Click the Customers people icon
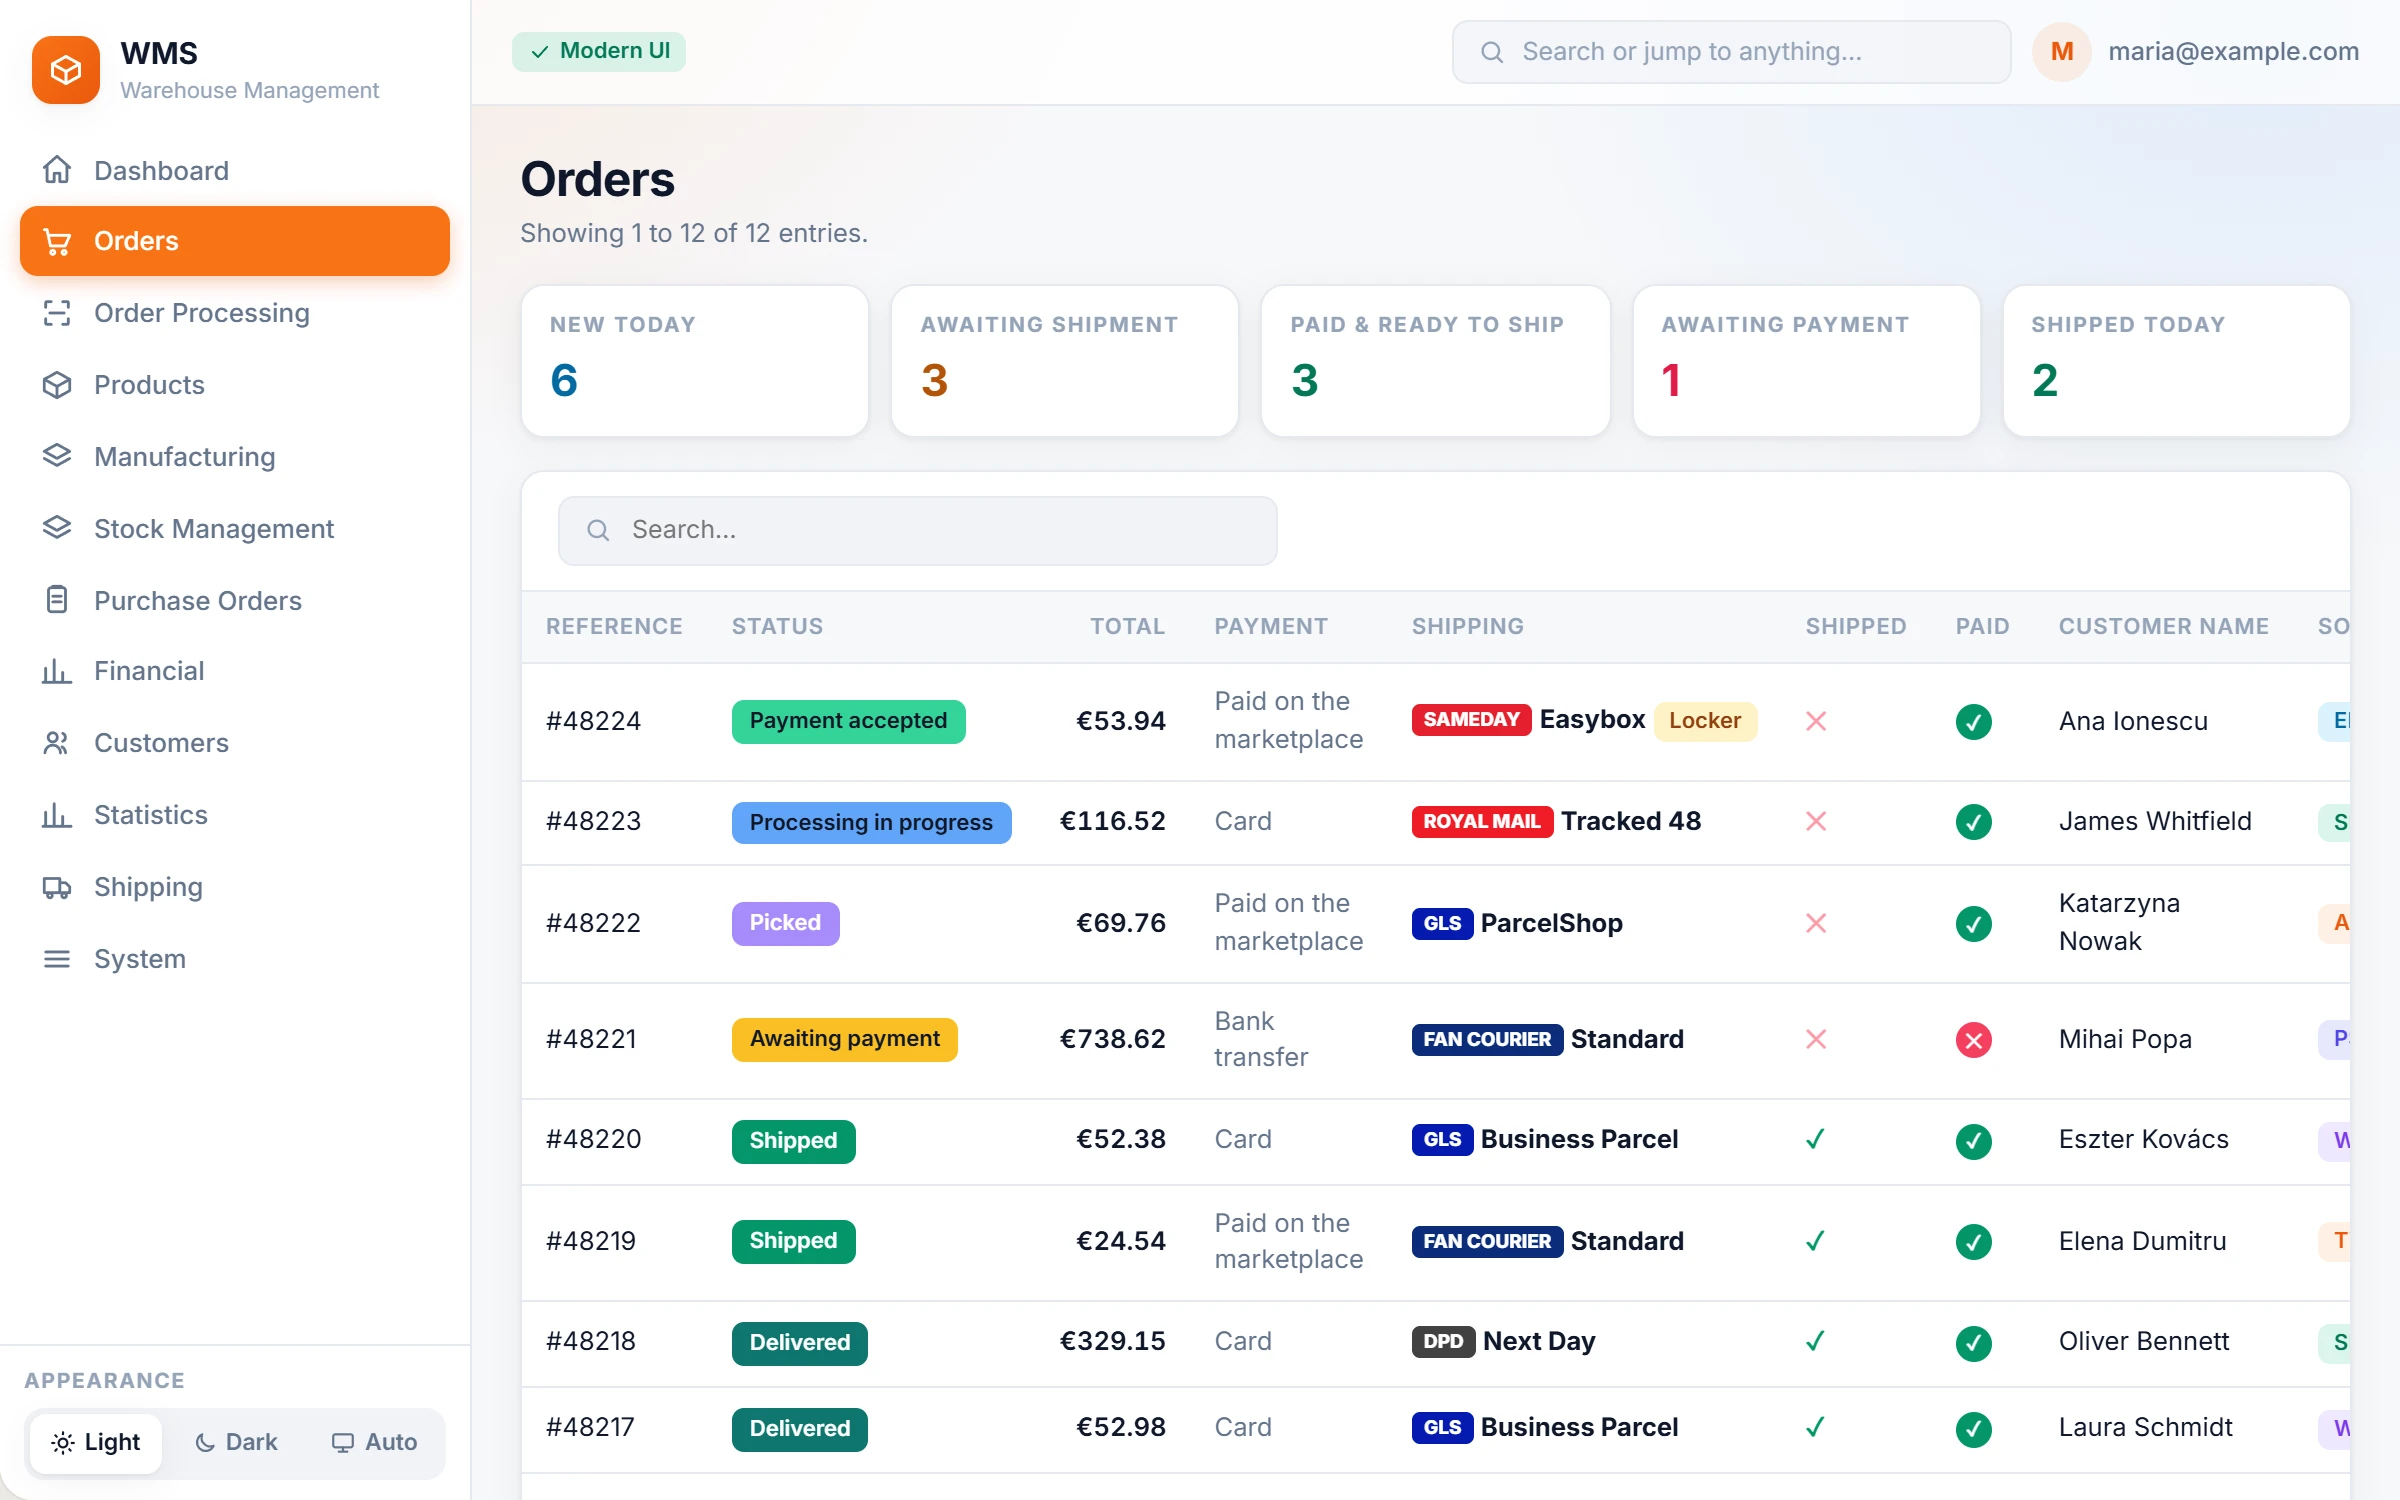This screenshot has height=1500, width=2400. tap(57, 743)
